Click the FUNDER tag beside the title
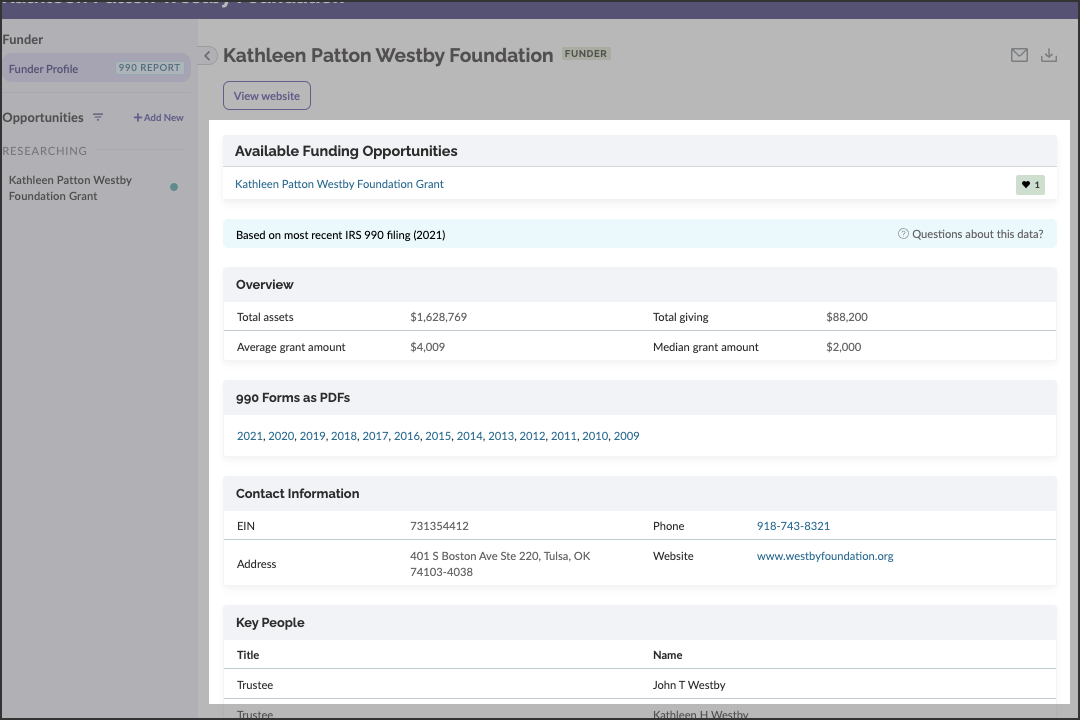Image resolution: width=1080 pixels, height=720 pixels. [586, 54]
